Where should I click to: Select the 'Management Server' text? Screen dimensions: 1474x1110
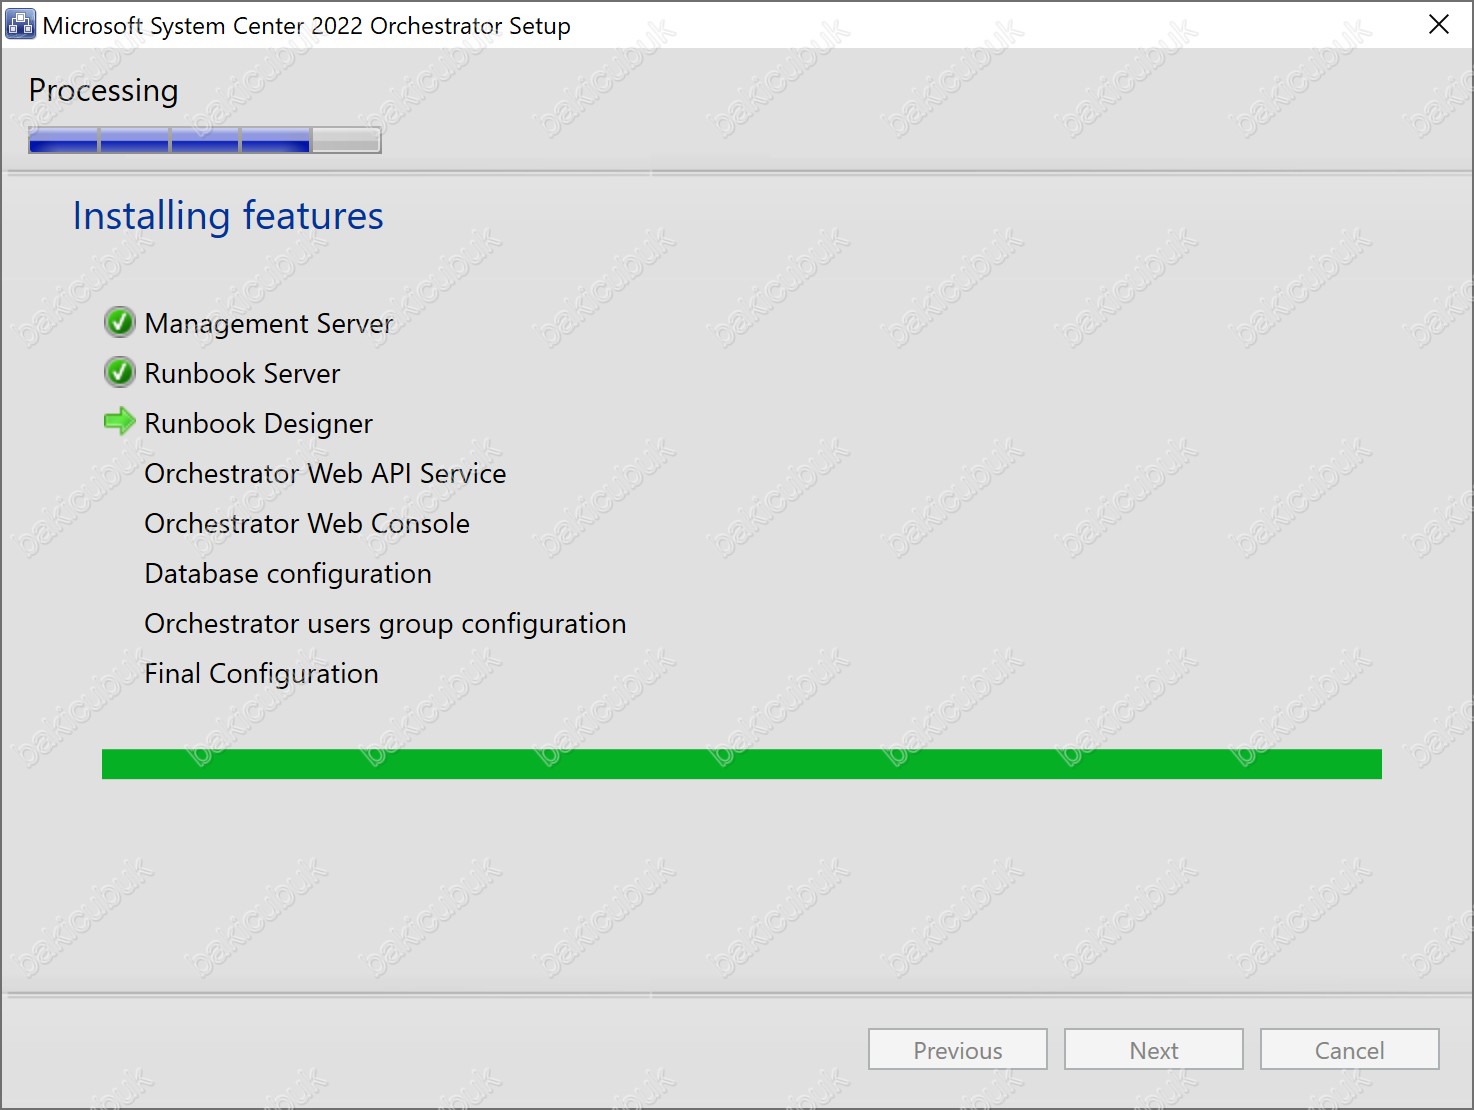tap(269, 324)
